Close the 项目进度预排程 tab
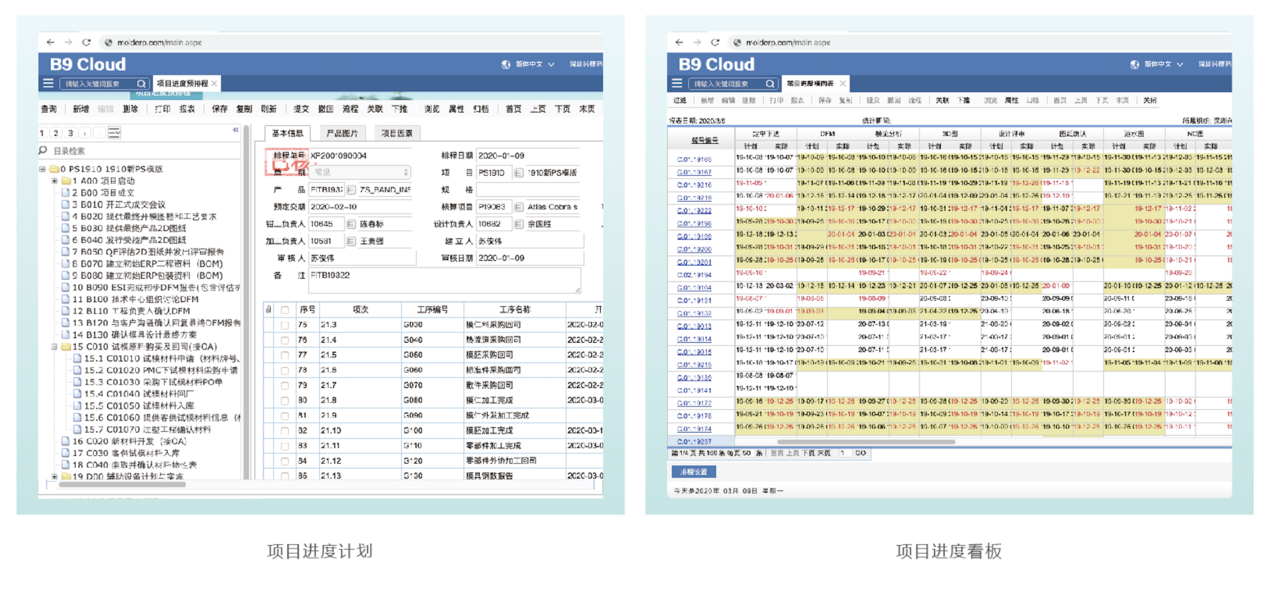 click(214, 84)
